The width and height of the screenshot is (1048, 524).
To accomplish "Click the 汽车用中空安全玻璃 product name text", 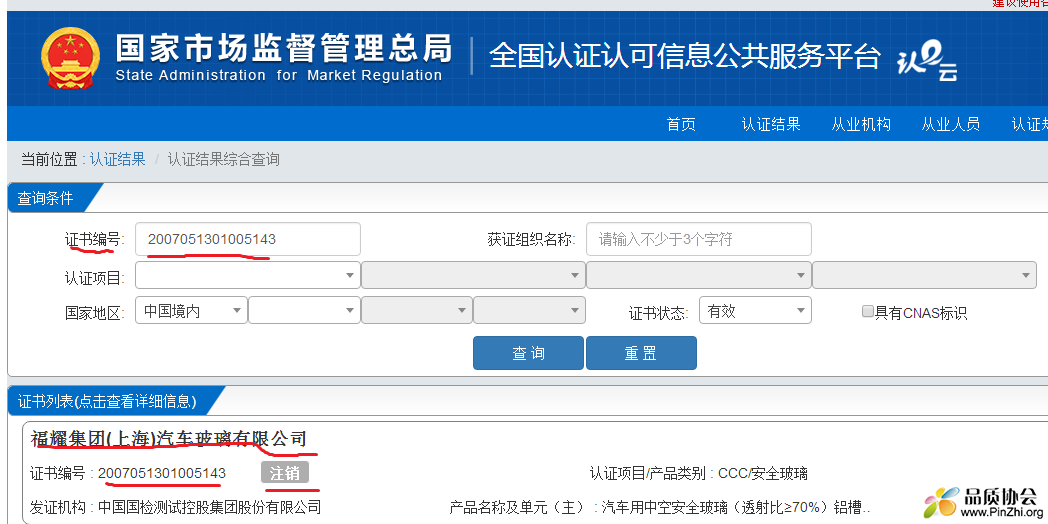I will tap(735, 507).
